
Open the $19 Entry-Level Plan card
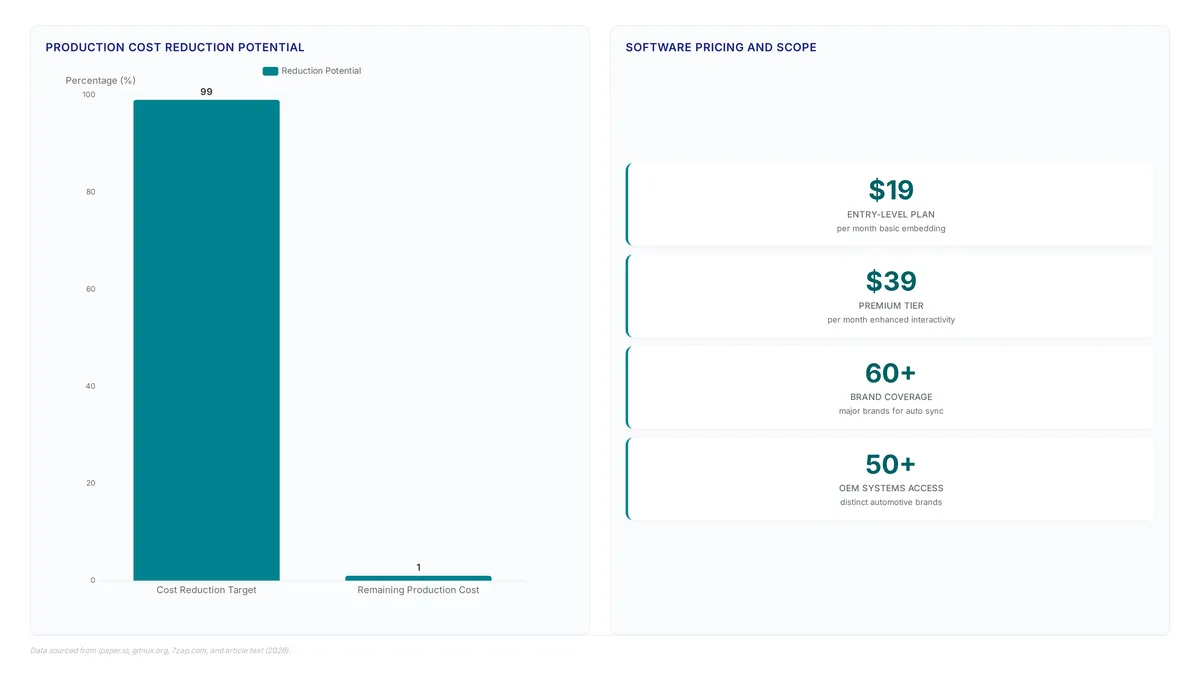coord(890,204)
